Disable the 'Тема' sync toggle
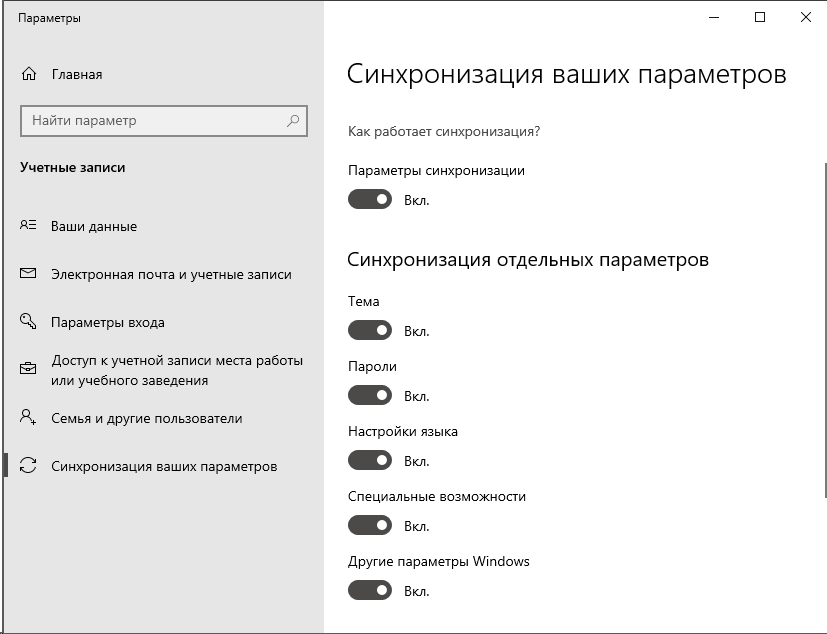The image size is (827, 634). coord(369,331)
